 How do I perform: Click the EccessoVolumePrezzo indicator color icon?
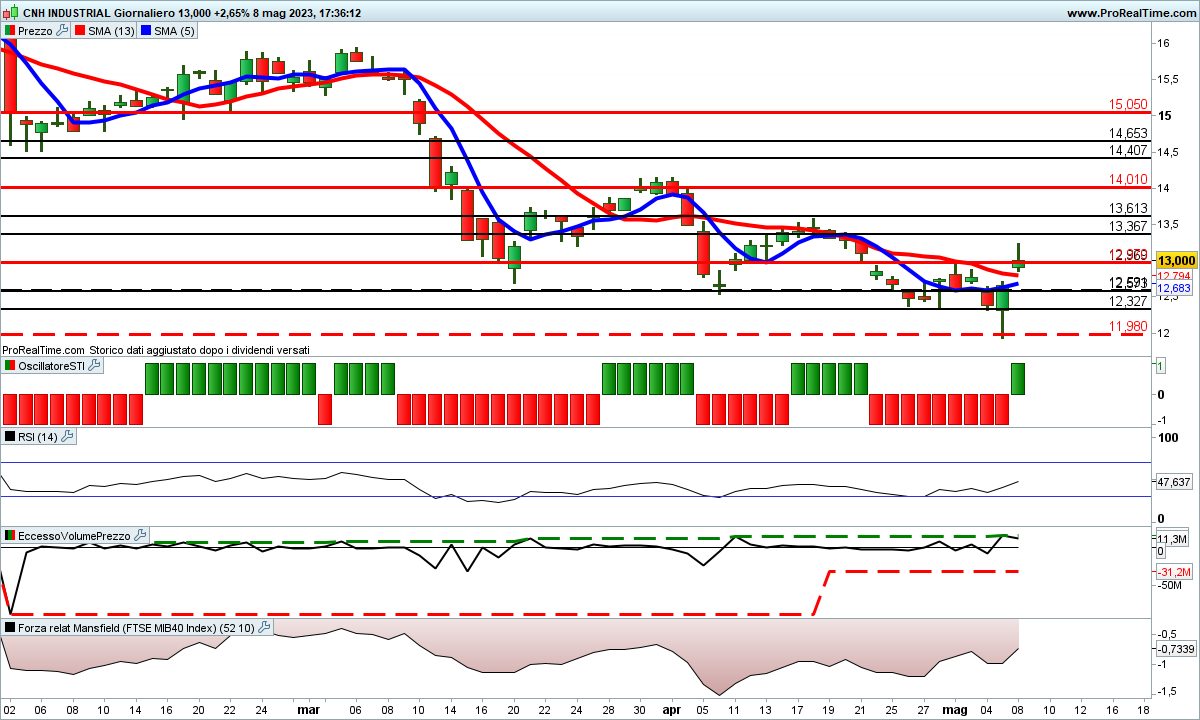coord(10,536)
